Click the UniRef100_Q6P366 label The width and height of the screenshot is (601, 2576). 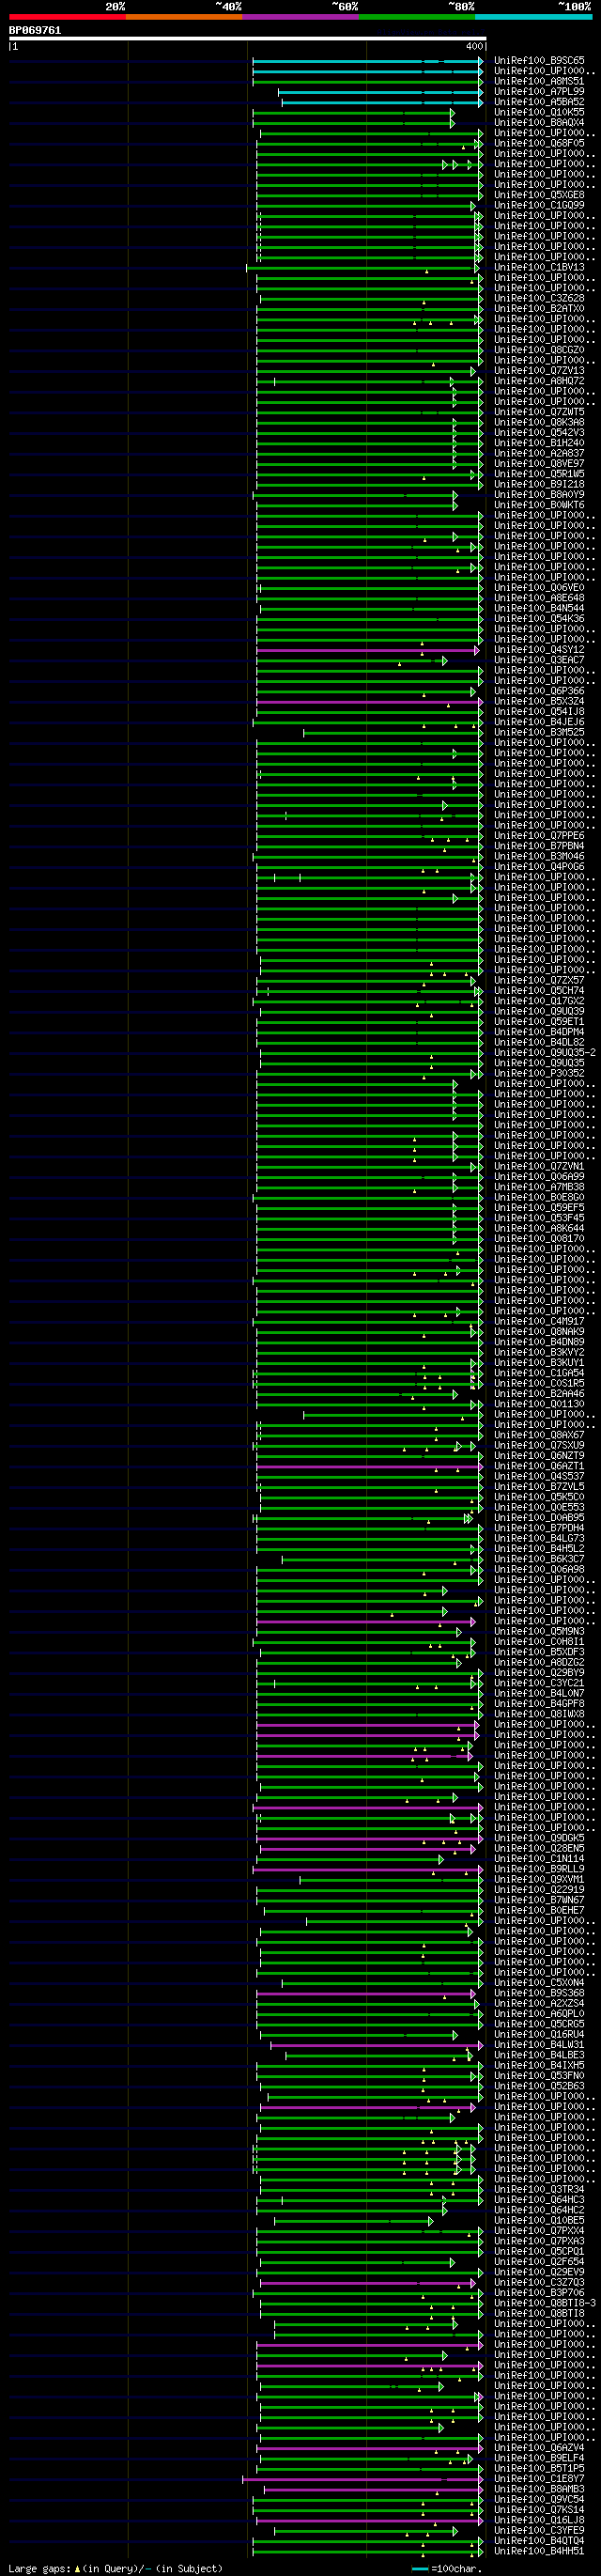click(539, 691)
